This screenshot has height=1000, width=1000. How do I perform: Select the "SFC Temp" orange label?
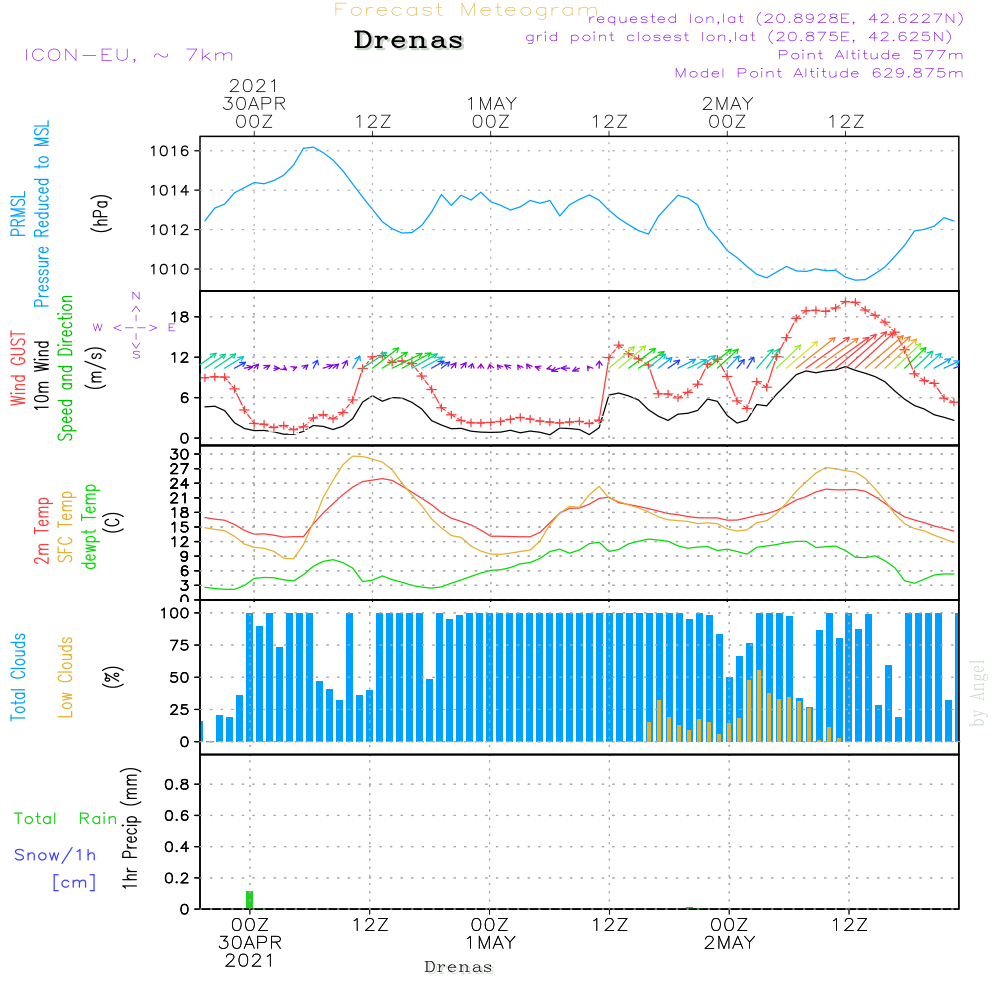(66, 527)
